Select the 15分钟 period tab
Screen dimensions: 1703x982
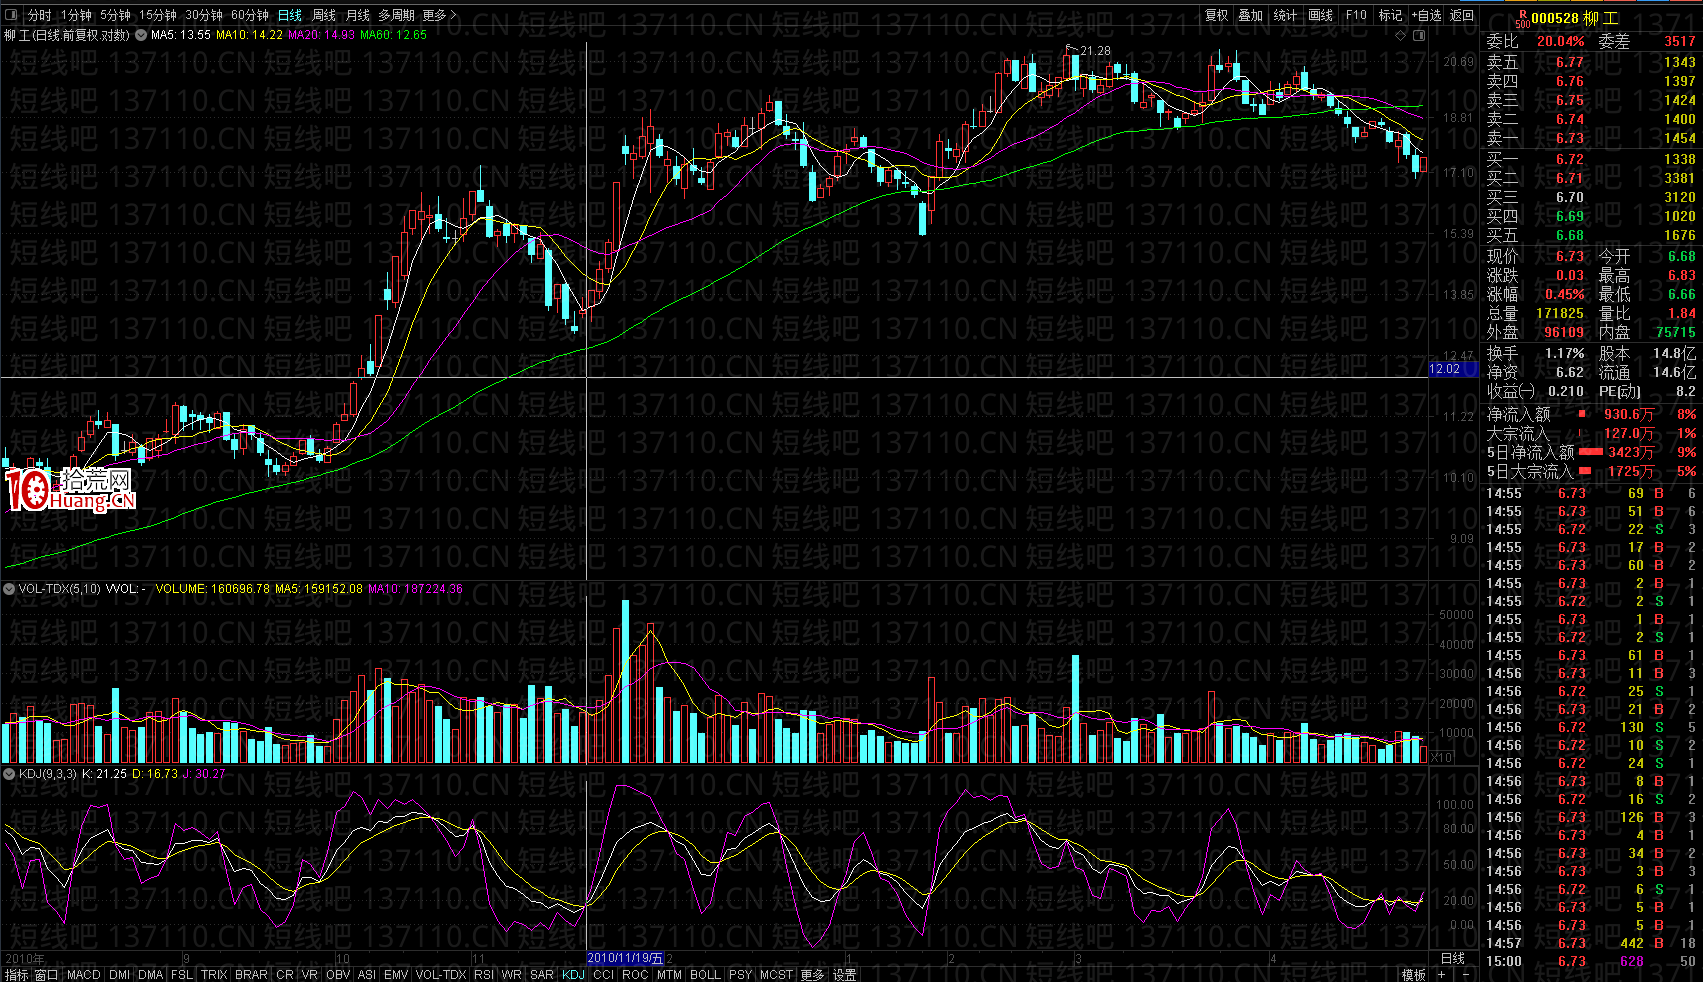[158, 15]
